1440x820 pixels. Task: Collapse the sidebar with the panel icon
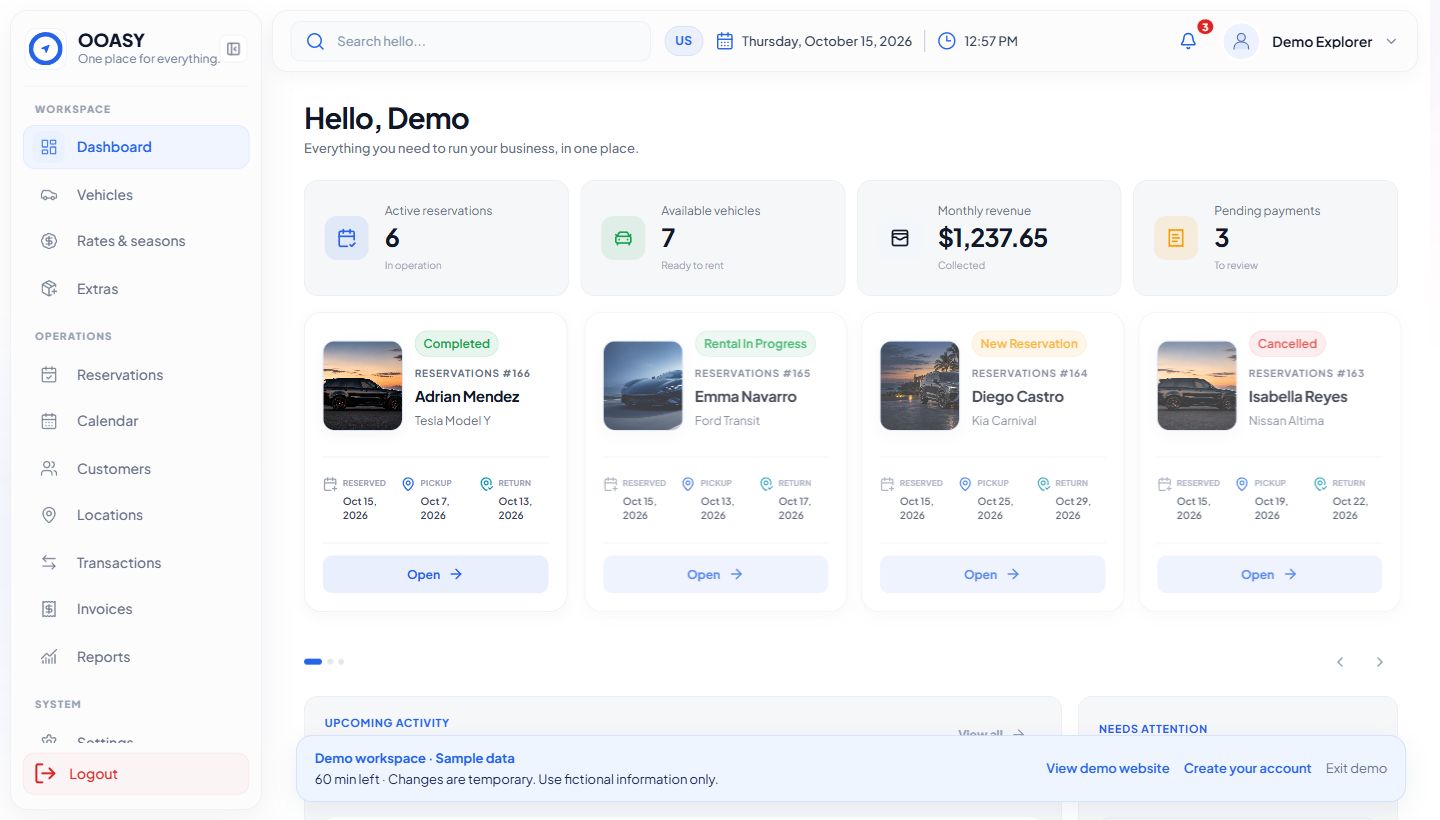[233, 49]
